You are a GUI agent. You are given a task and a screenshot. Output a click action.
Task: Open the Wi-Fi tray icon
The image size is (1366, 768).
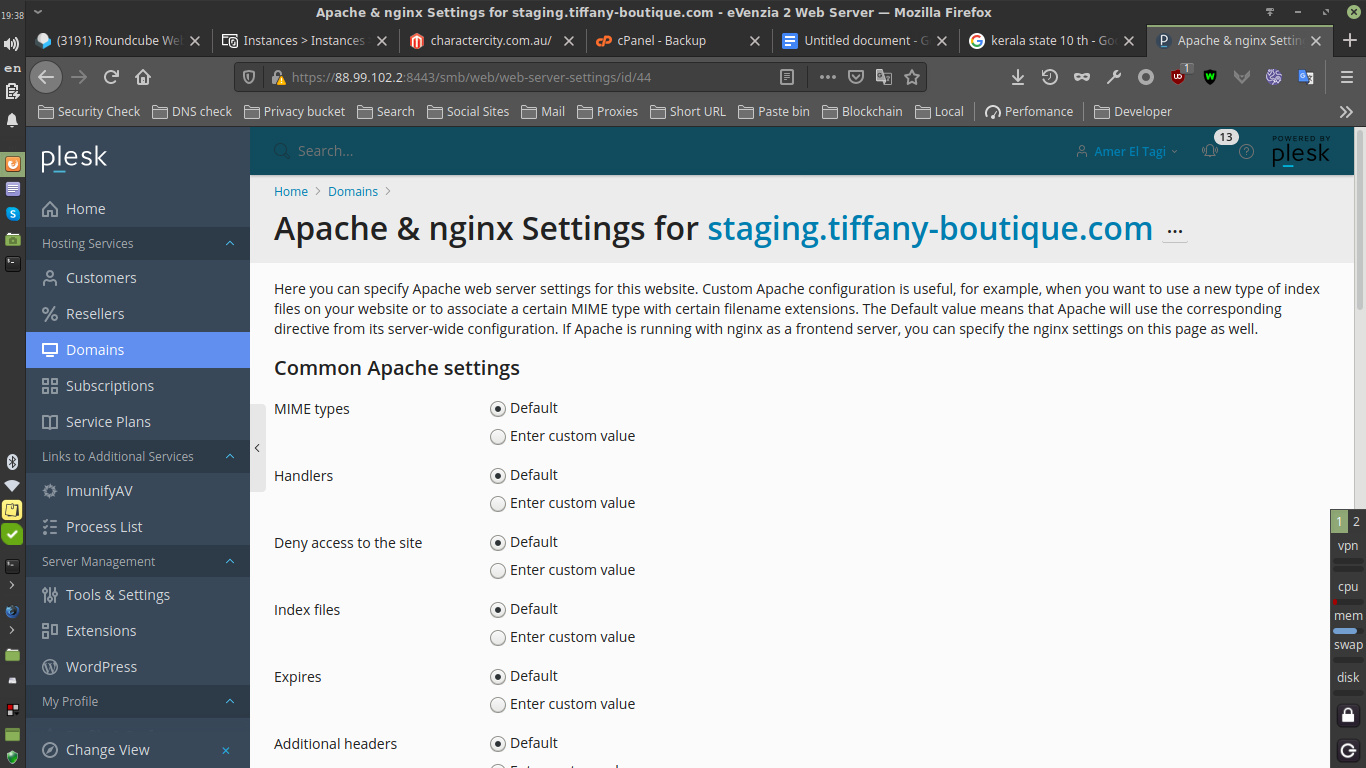(x=12, y=486)
